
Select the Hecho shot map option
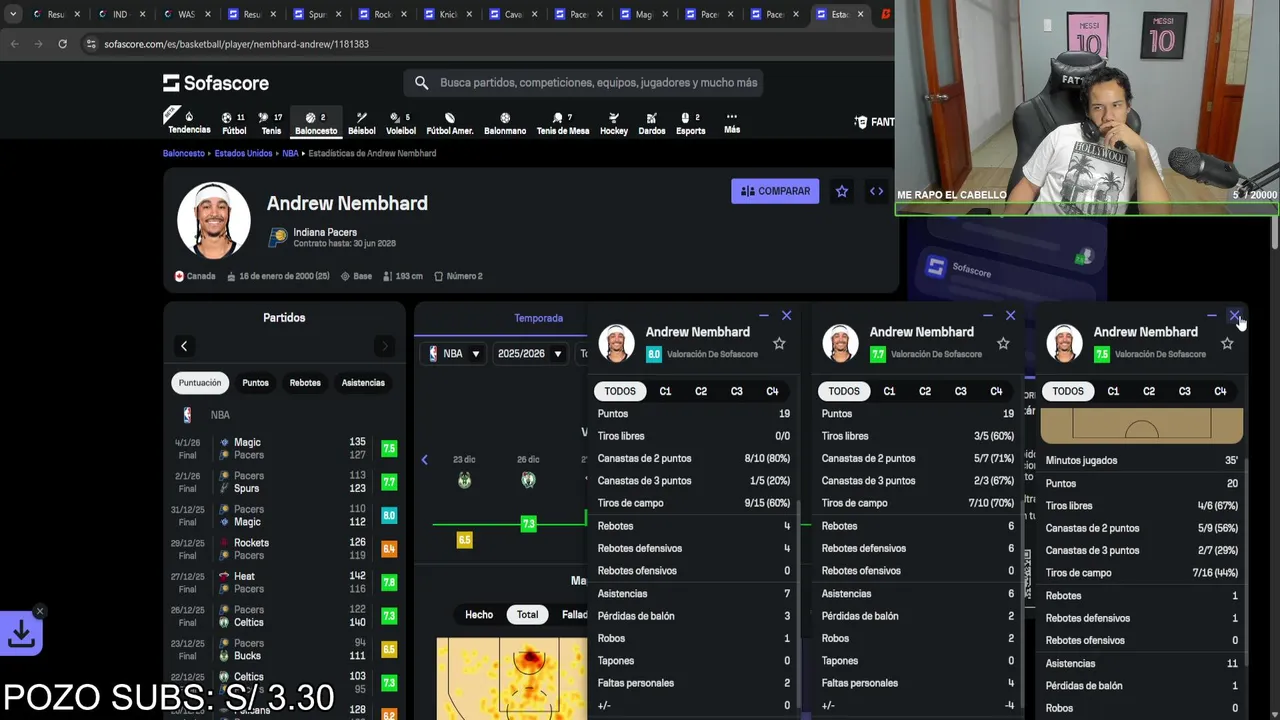click(479, 614)
